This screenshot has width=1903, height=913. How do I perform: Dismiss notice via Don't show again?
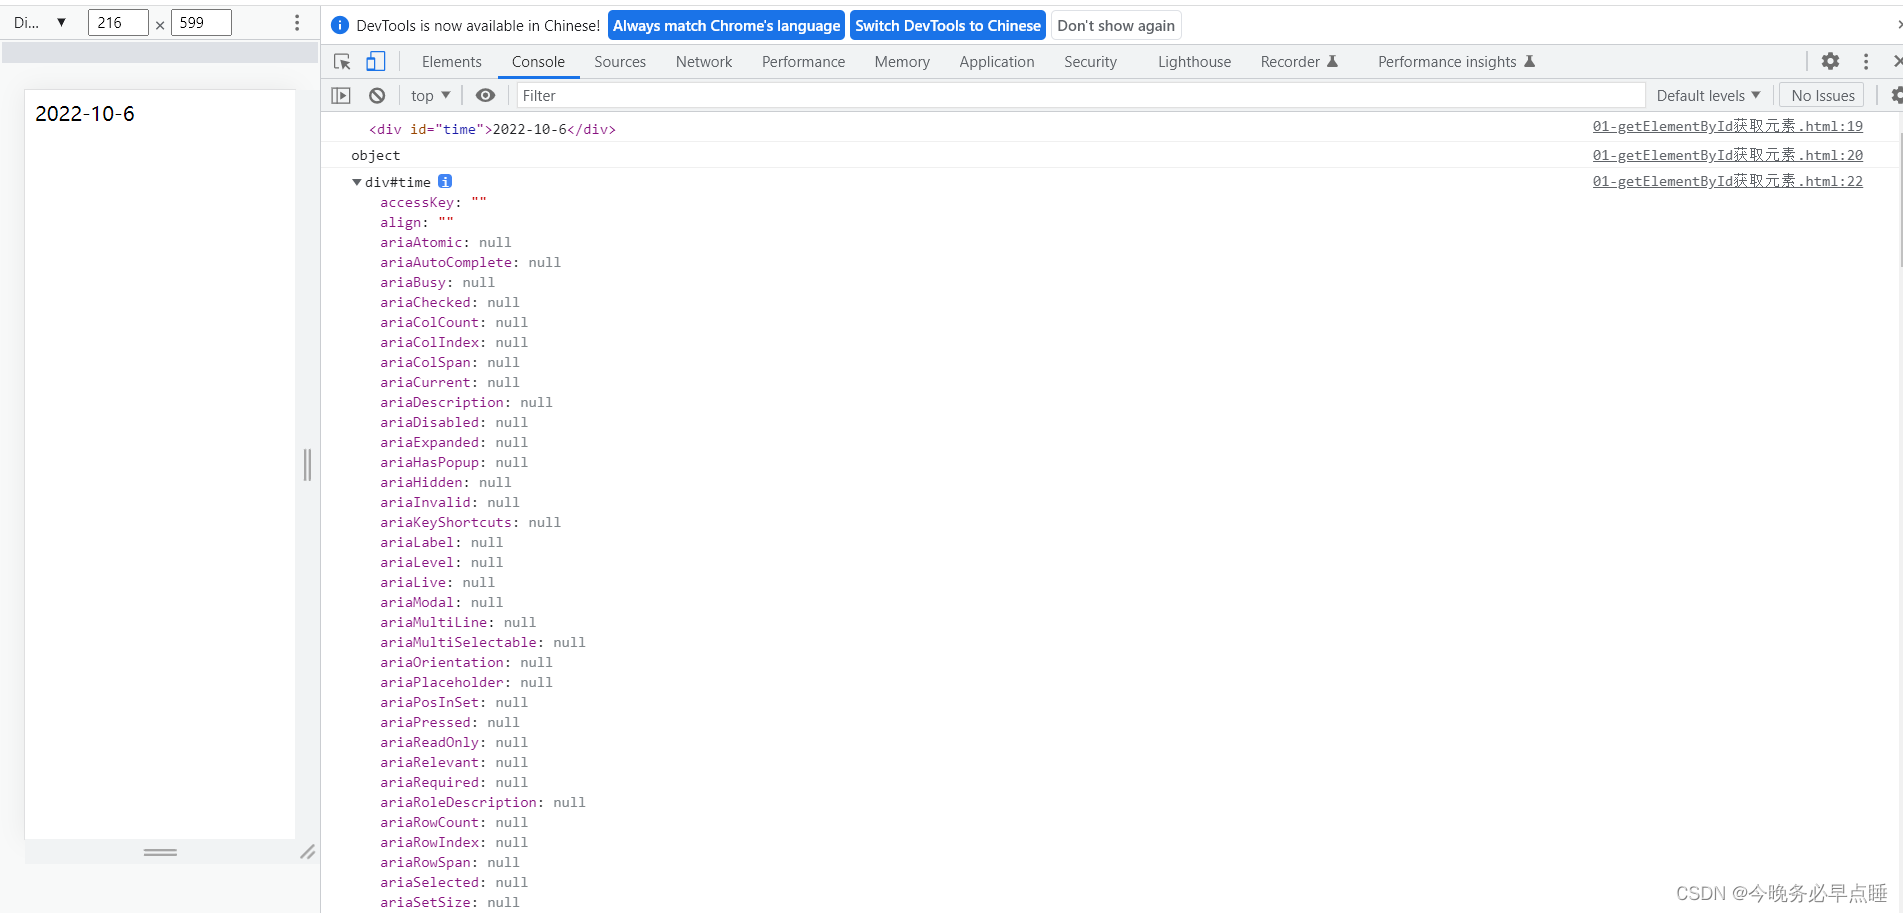[1115, 25]
